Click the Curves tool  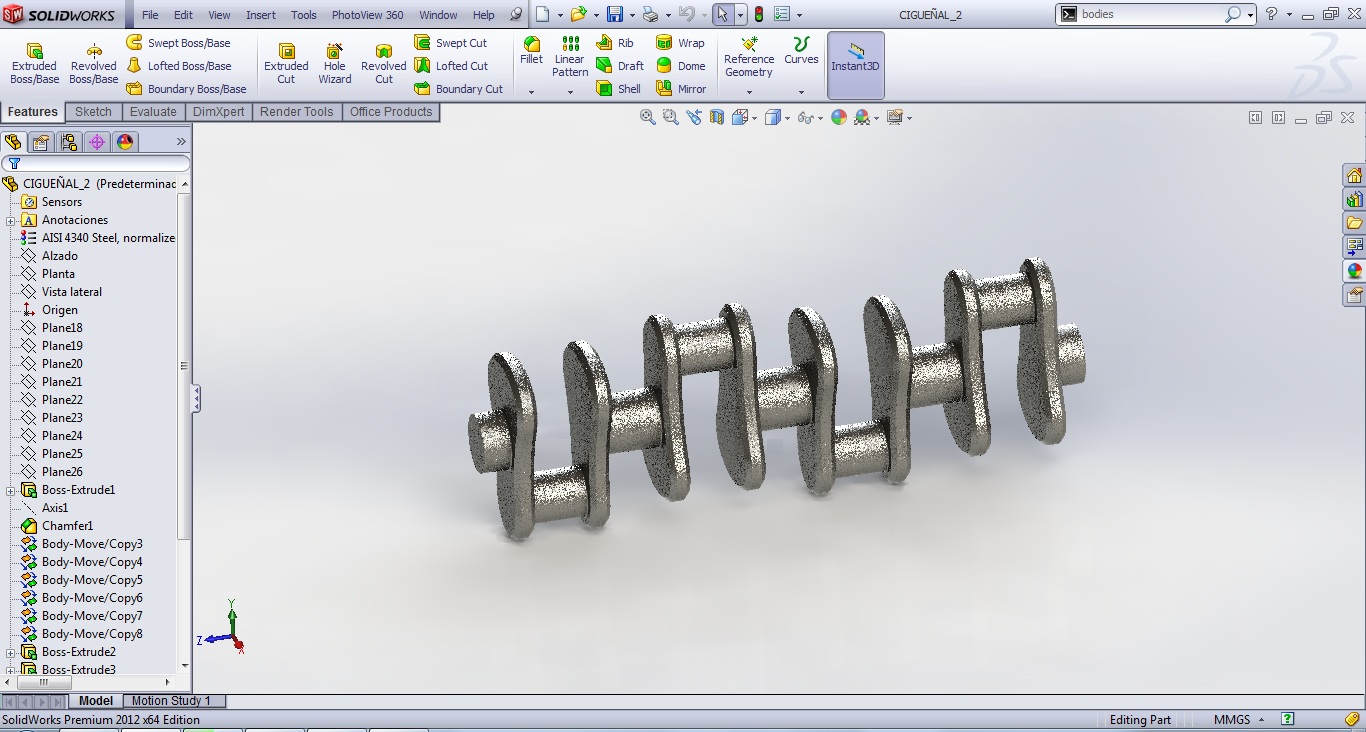tap(801, 51)
